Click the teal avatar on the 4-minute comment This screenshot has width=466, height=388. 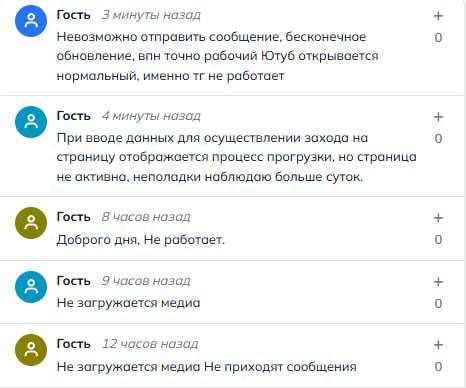click(31, 122)
